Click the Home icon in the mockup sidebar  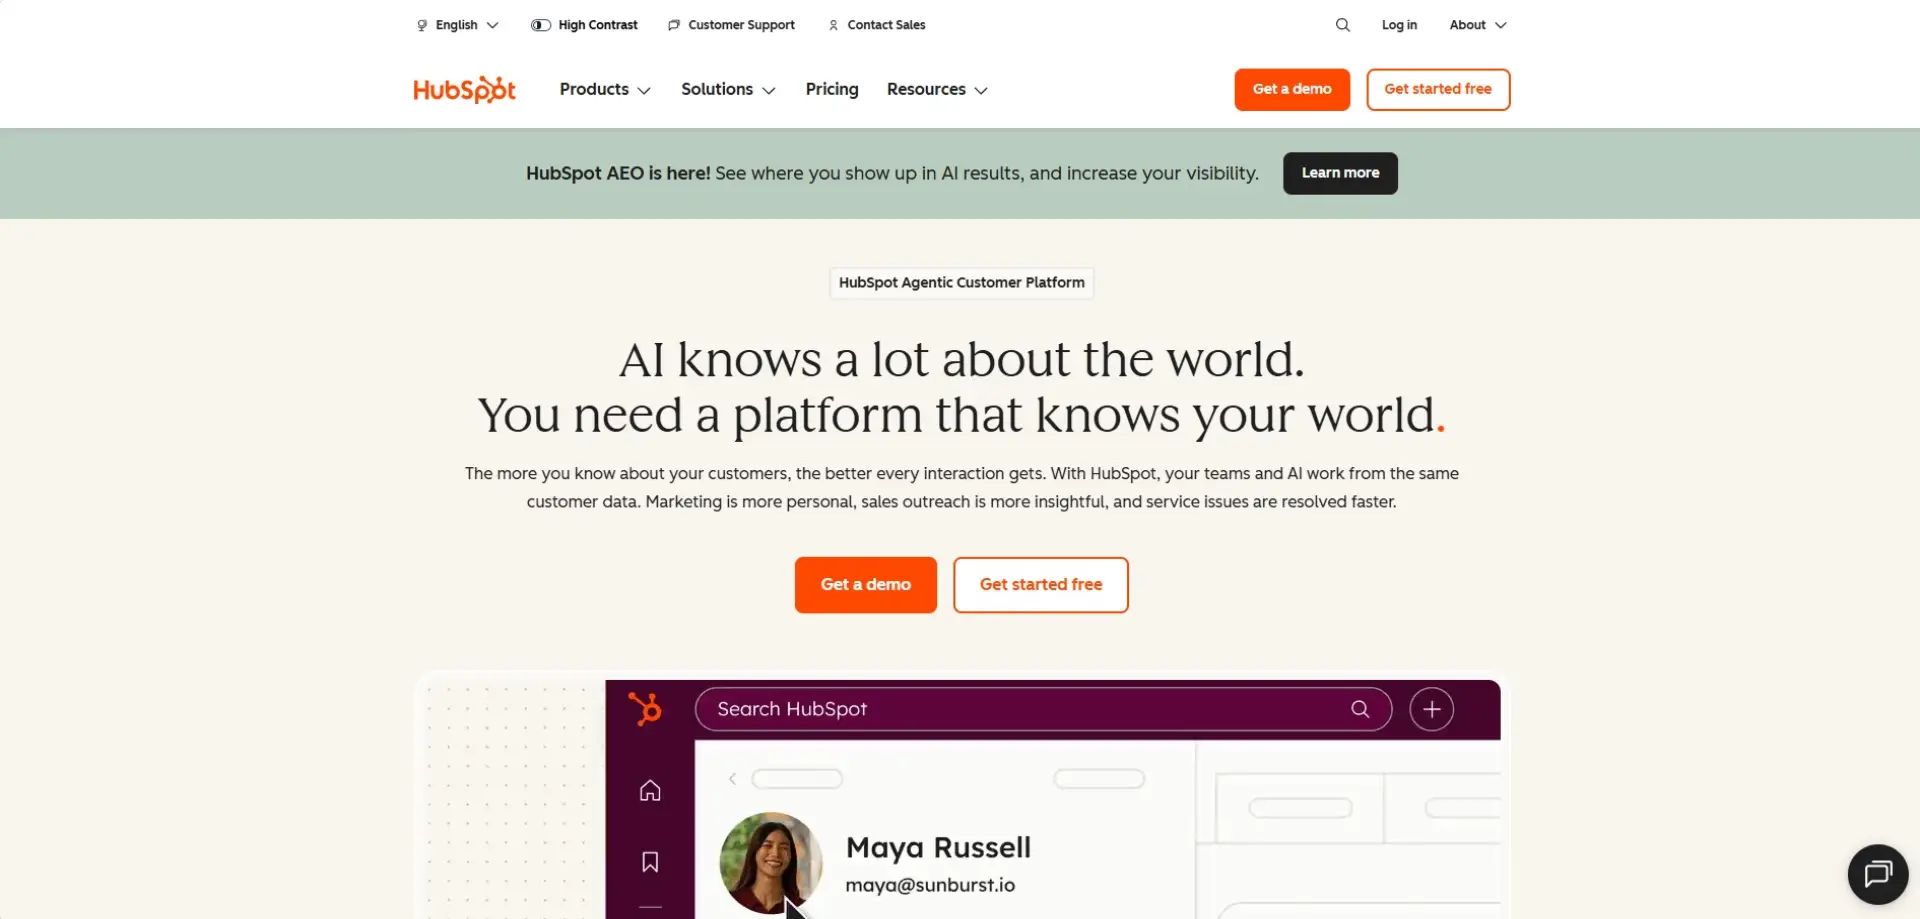point(650,790)
